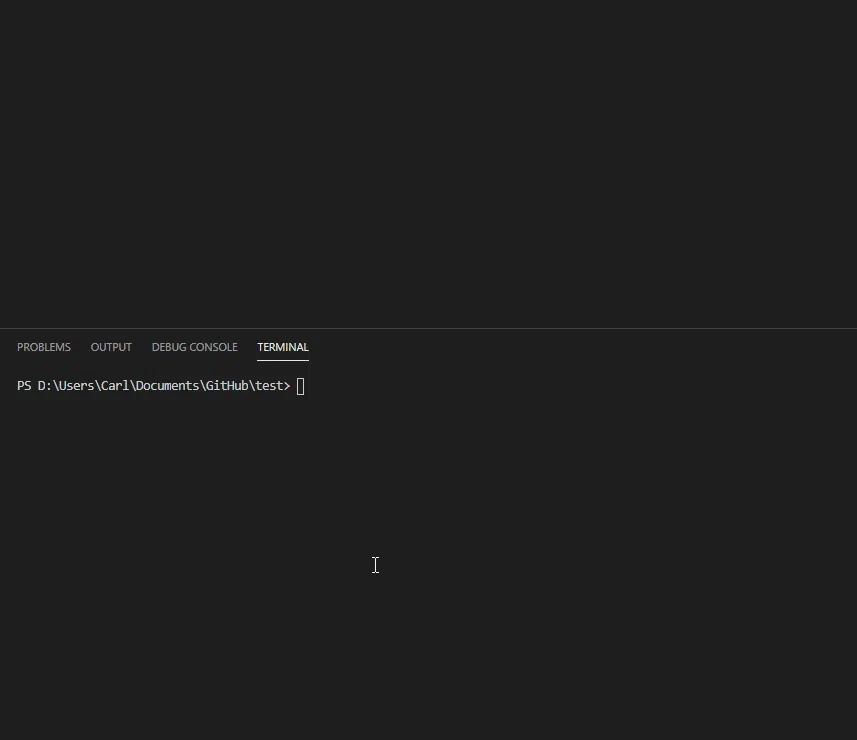Click the Carl username in the prompt
The image size is (857, 740).
[x=114, y=385]
